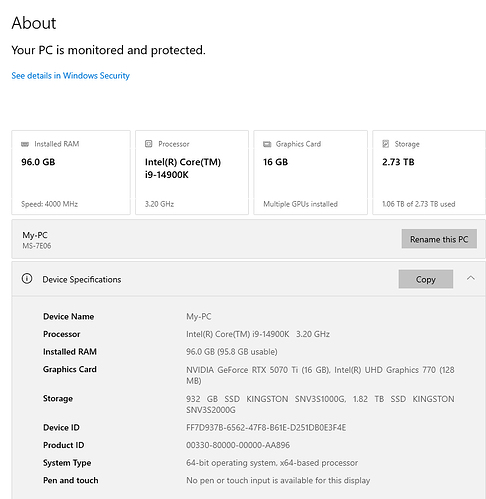
Task: Click the FF7D937B device ID value
Action: point(266,427)
